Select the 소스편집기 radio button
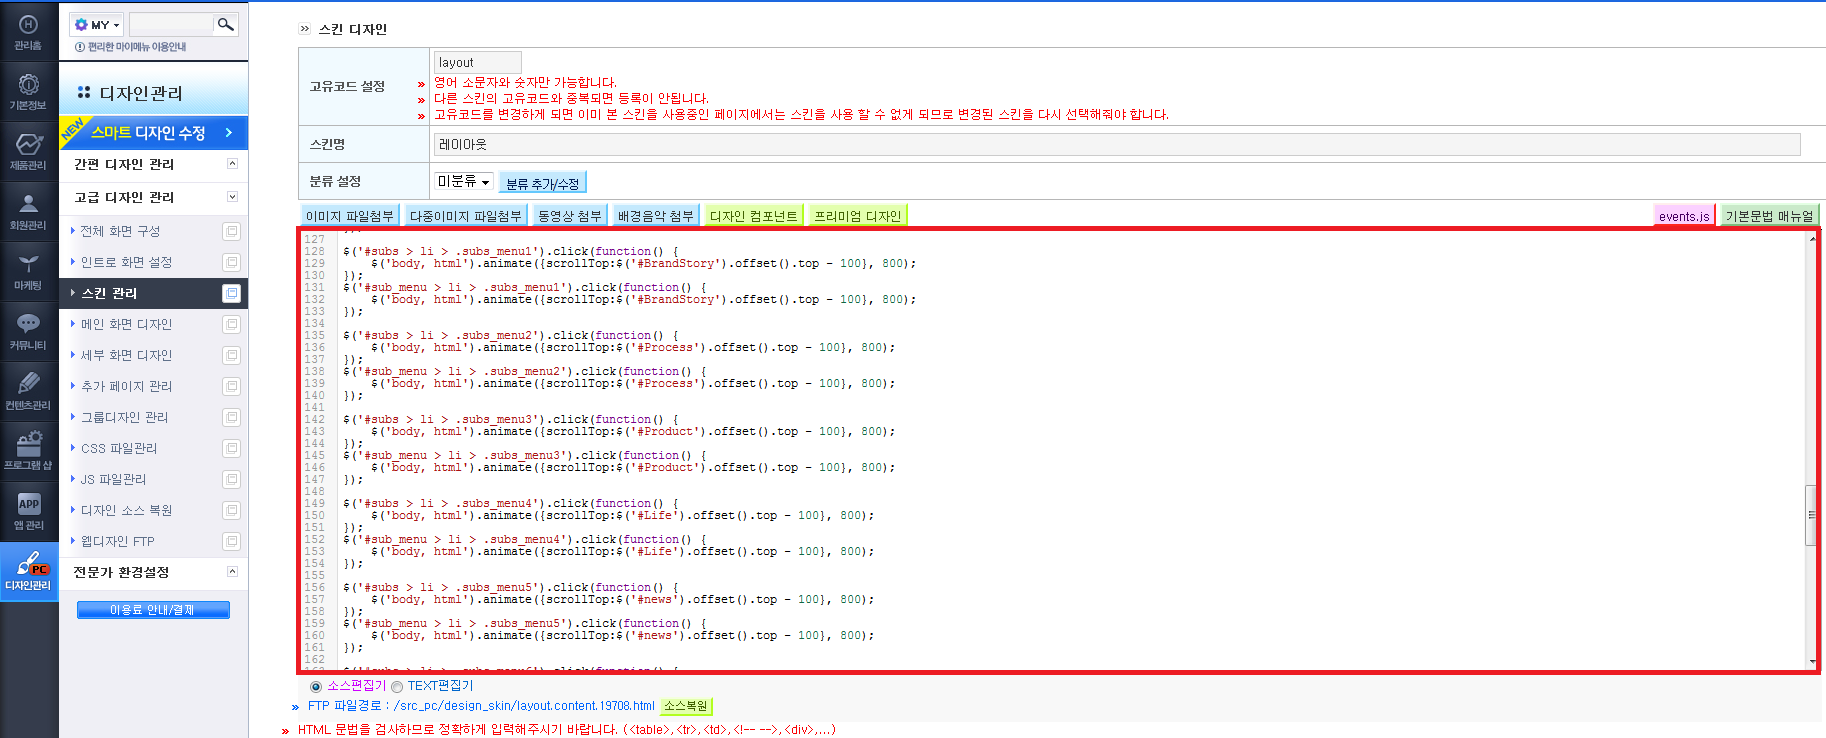1826x738 pixels. coord(316,687)
